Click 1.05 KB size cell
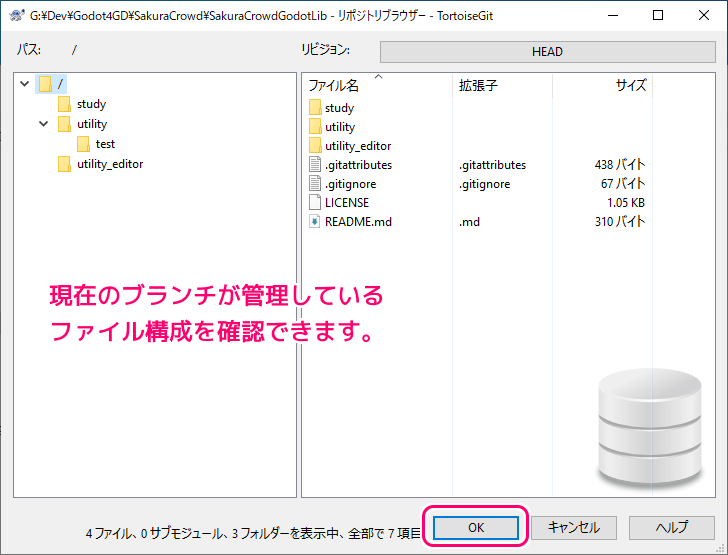The image size is (728, 555). (626, 203)
